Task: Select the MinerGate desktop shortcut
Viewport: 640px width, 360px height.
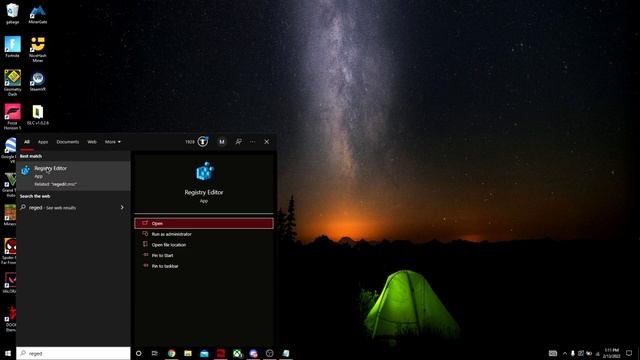Action: (38, 13)
